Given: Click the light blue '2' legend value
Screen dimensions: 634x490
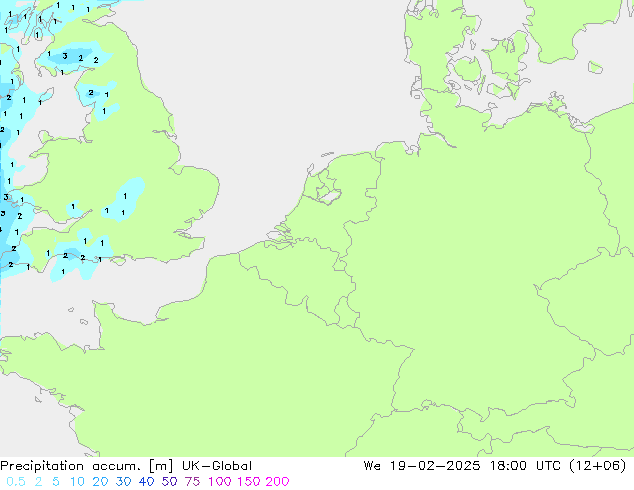Looking at the screenshot, I should click(38, 482).
